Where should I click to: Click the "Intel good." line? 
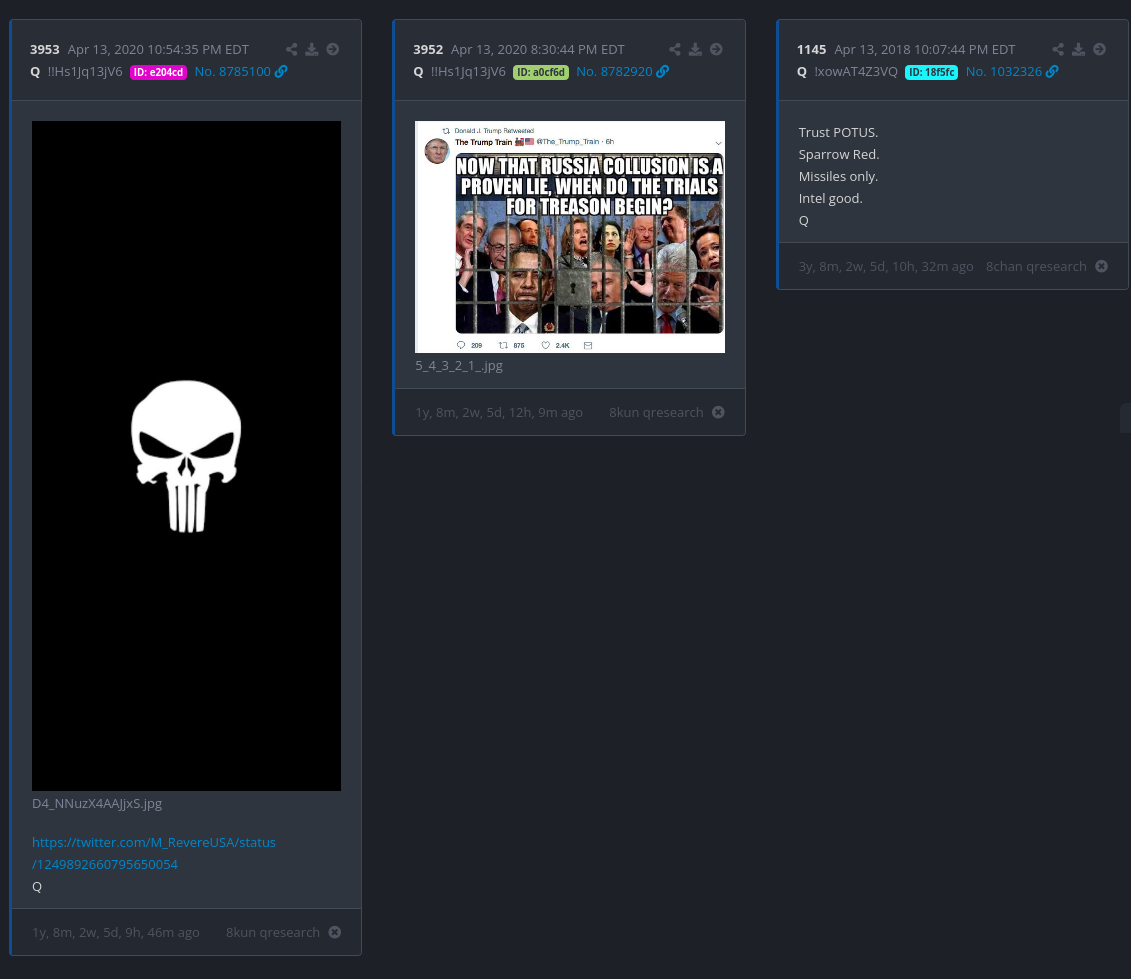(x=830, y=198)
